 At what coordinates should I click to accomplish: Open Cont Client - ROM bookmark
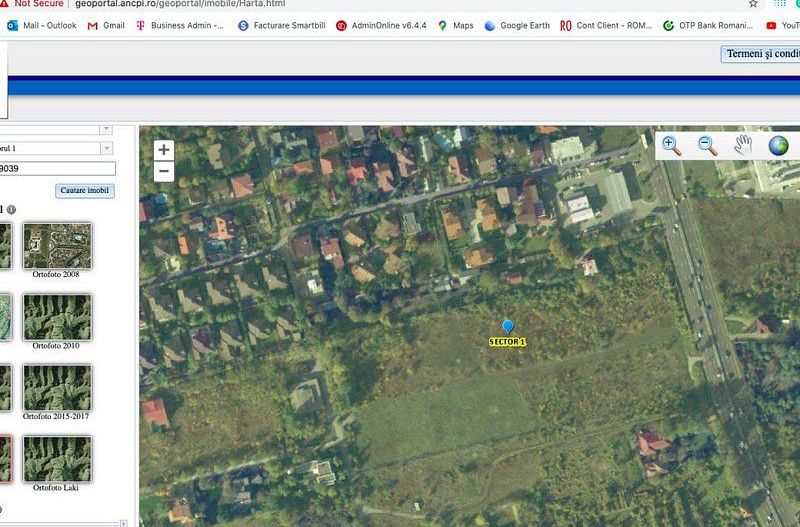pos(606,26)
